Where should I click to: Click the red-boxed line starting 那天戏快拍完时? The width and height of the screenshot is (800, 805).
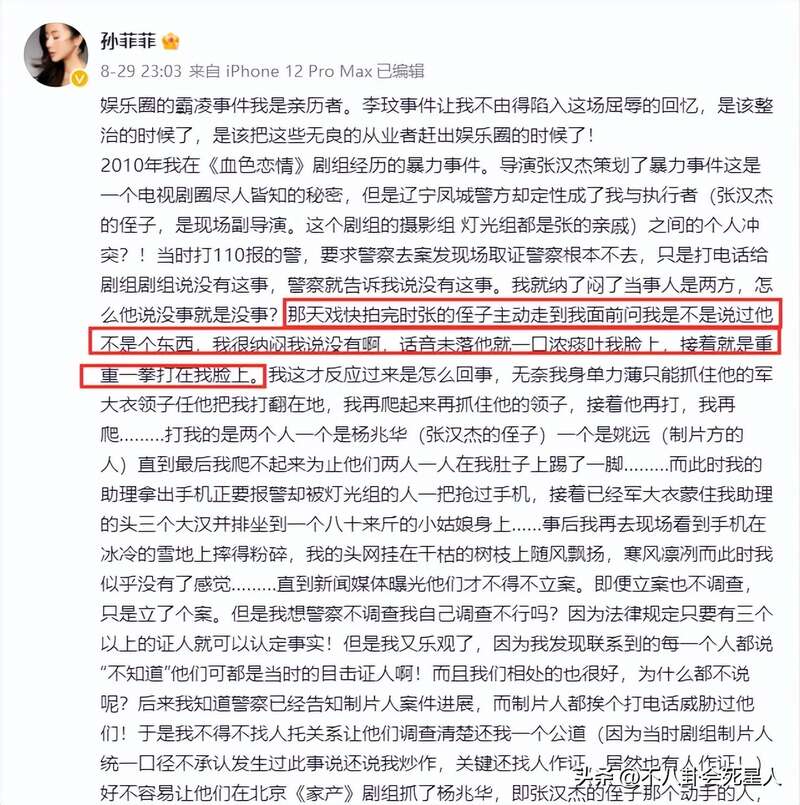coord(532,313)
